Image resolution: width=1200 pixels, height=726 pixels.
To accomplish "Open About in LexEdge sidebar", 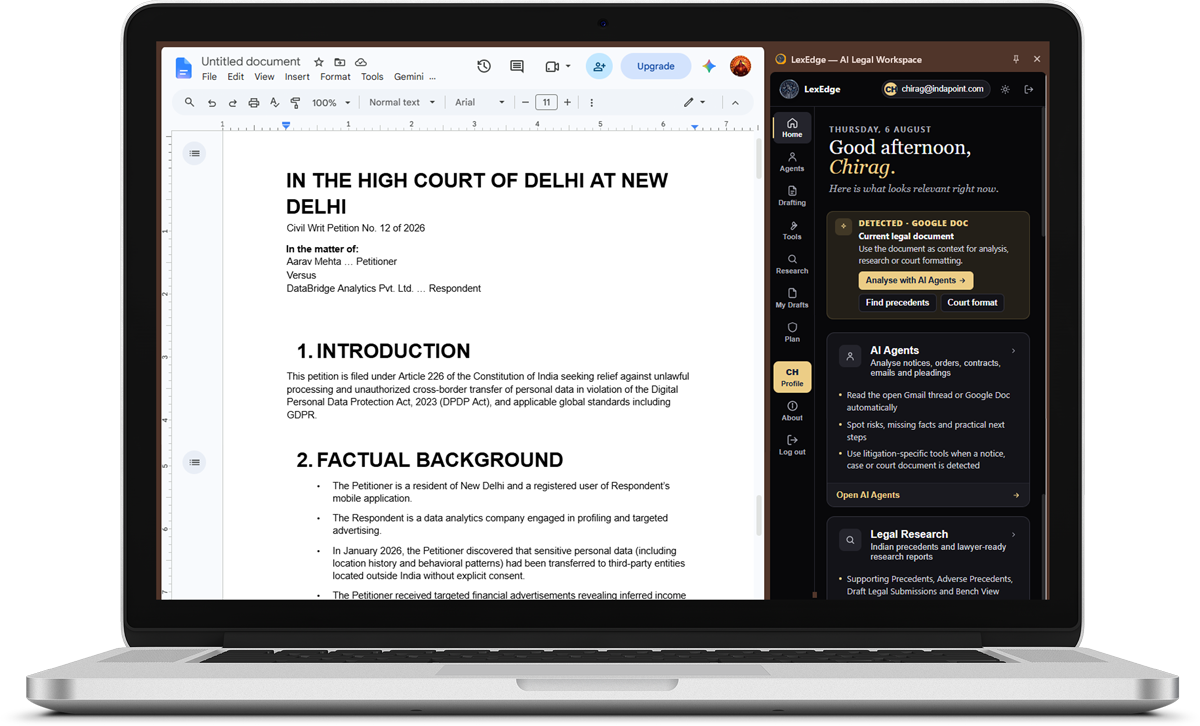I will [x=792, y=411].
